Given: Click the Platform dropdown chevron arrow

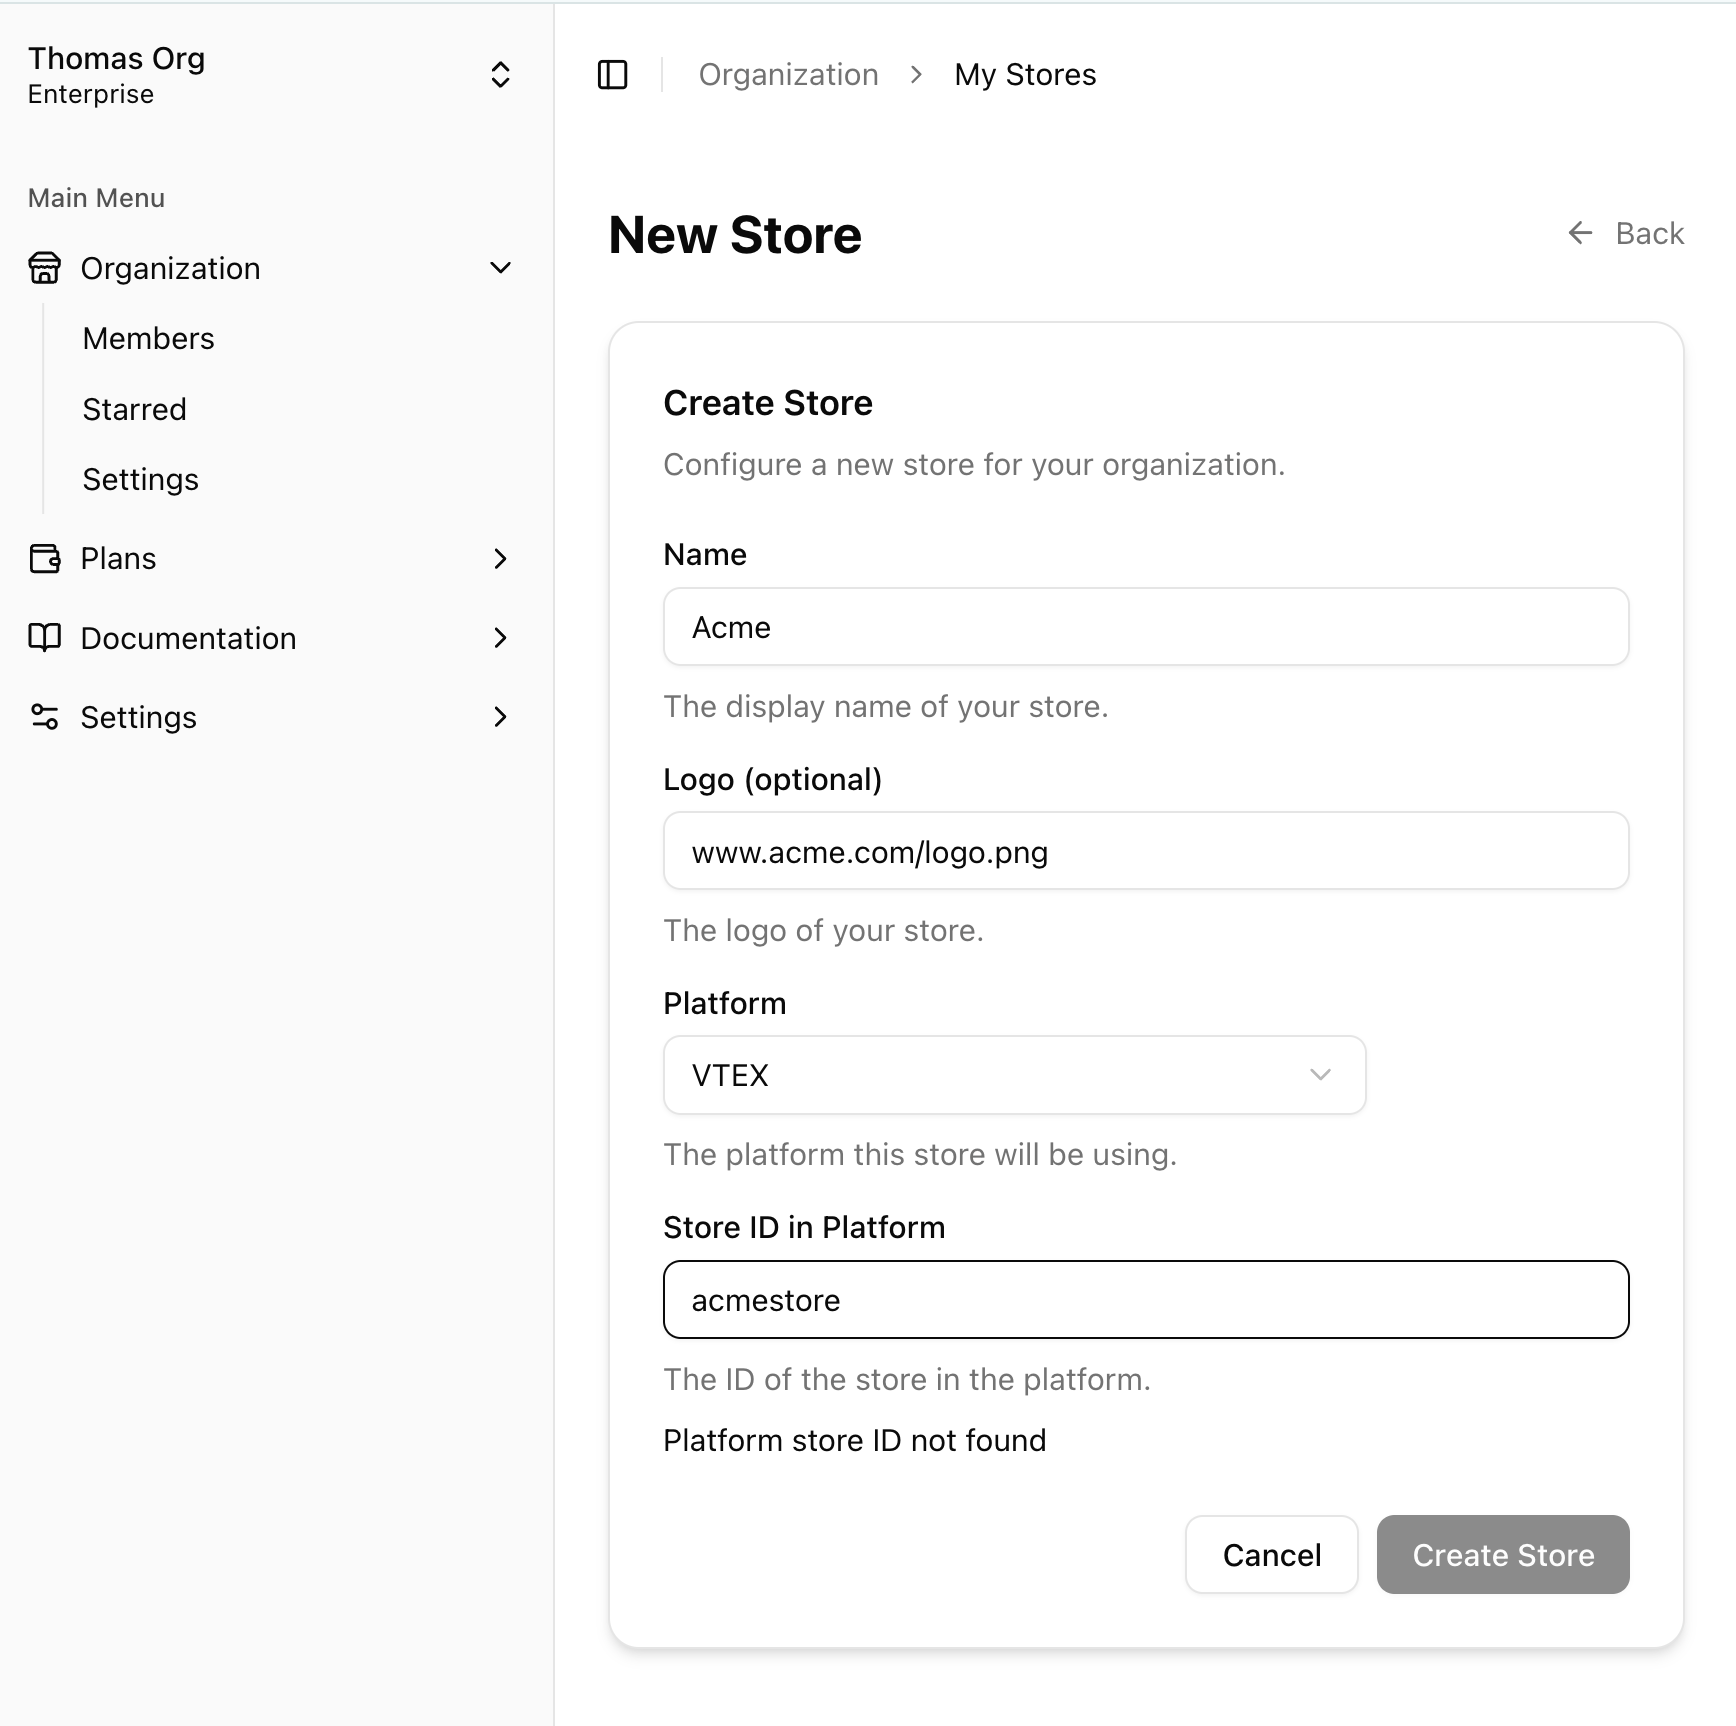Looking at the screenshot, I should click(1320, 1075).
